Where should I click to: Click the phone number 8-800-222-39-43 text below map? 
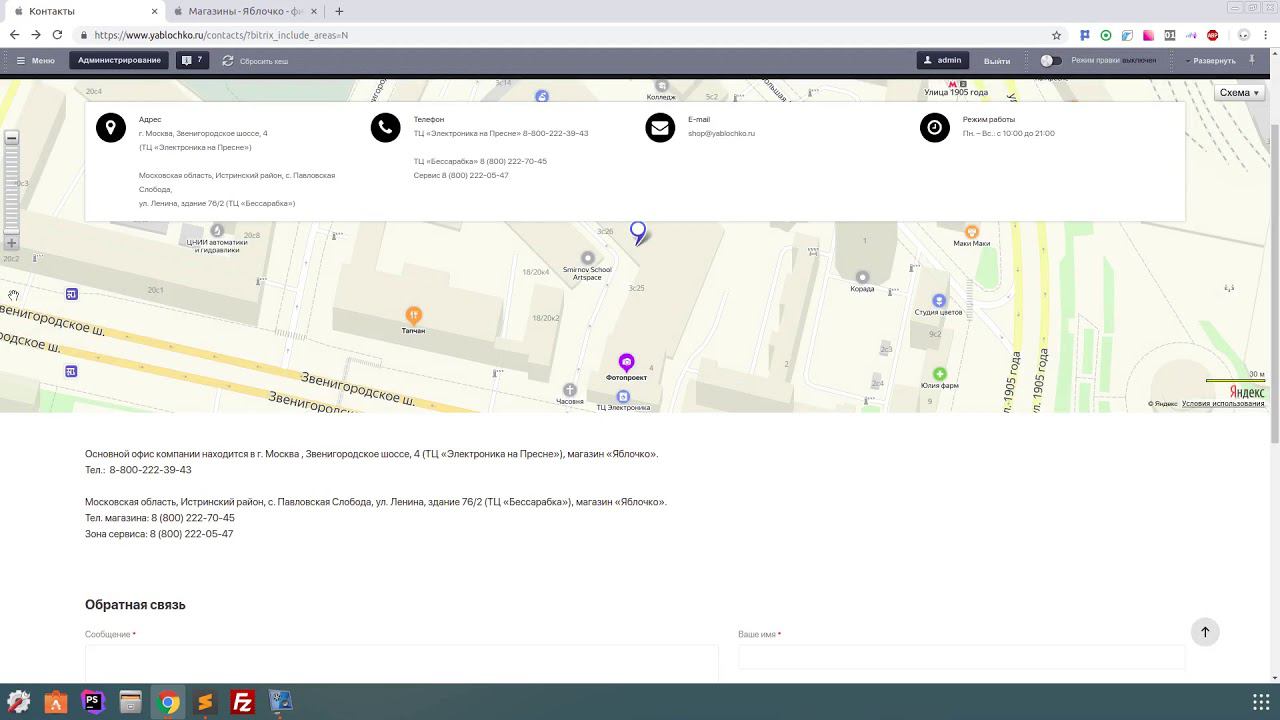click(150, 470)
